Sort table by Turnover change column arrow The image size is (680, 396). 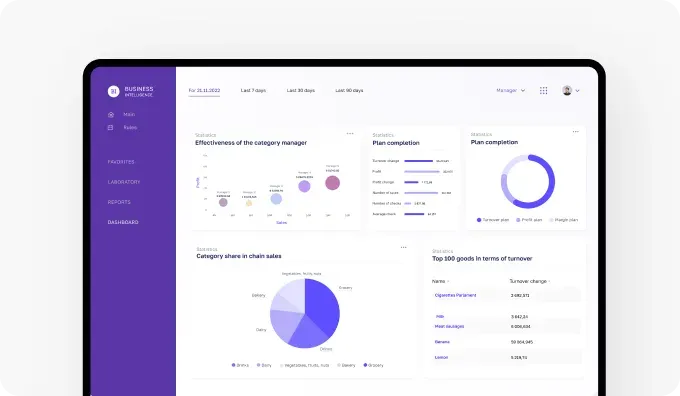tap(549, 281)
